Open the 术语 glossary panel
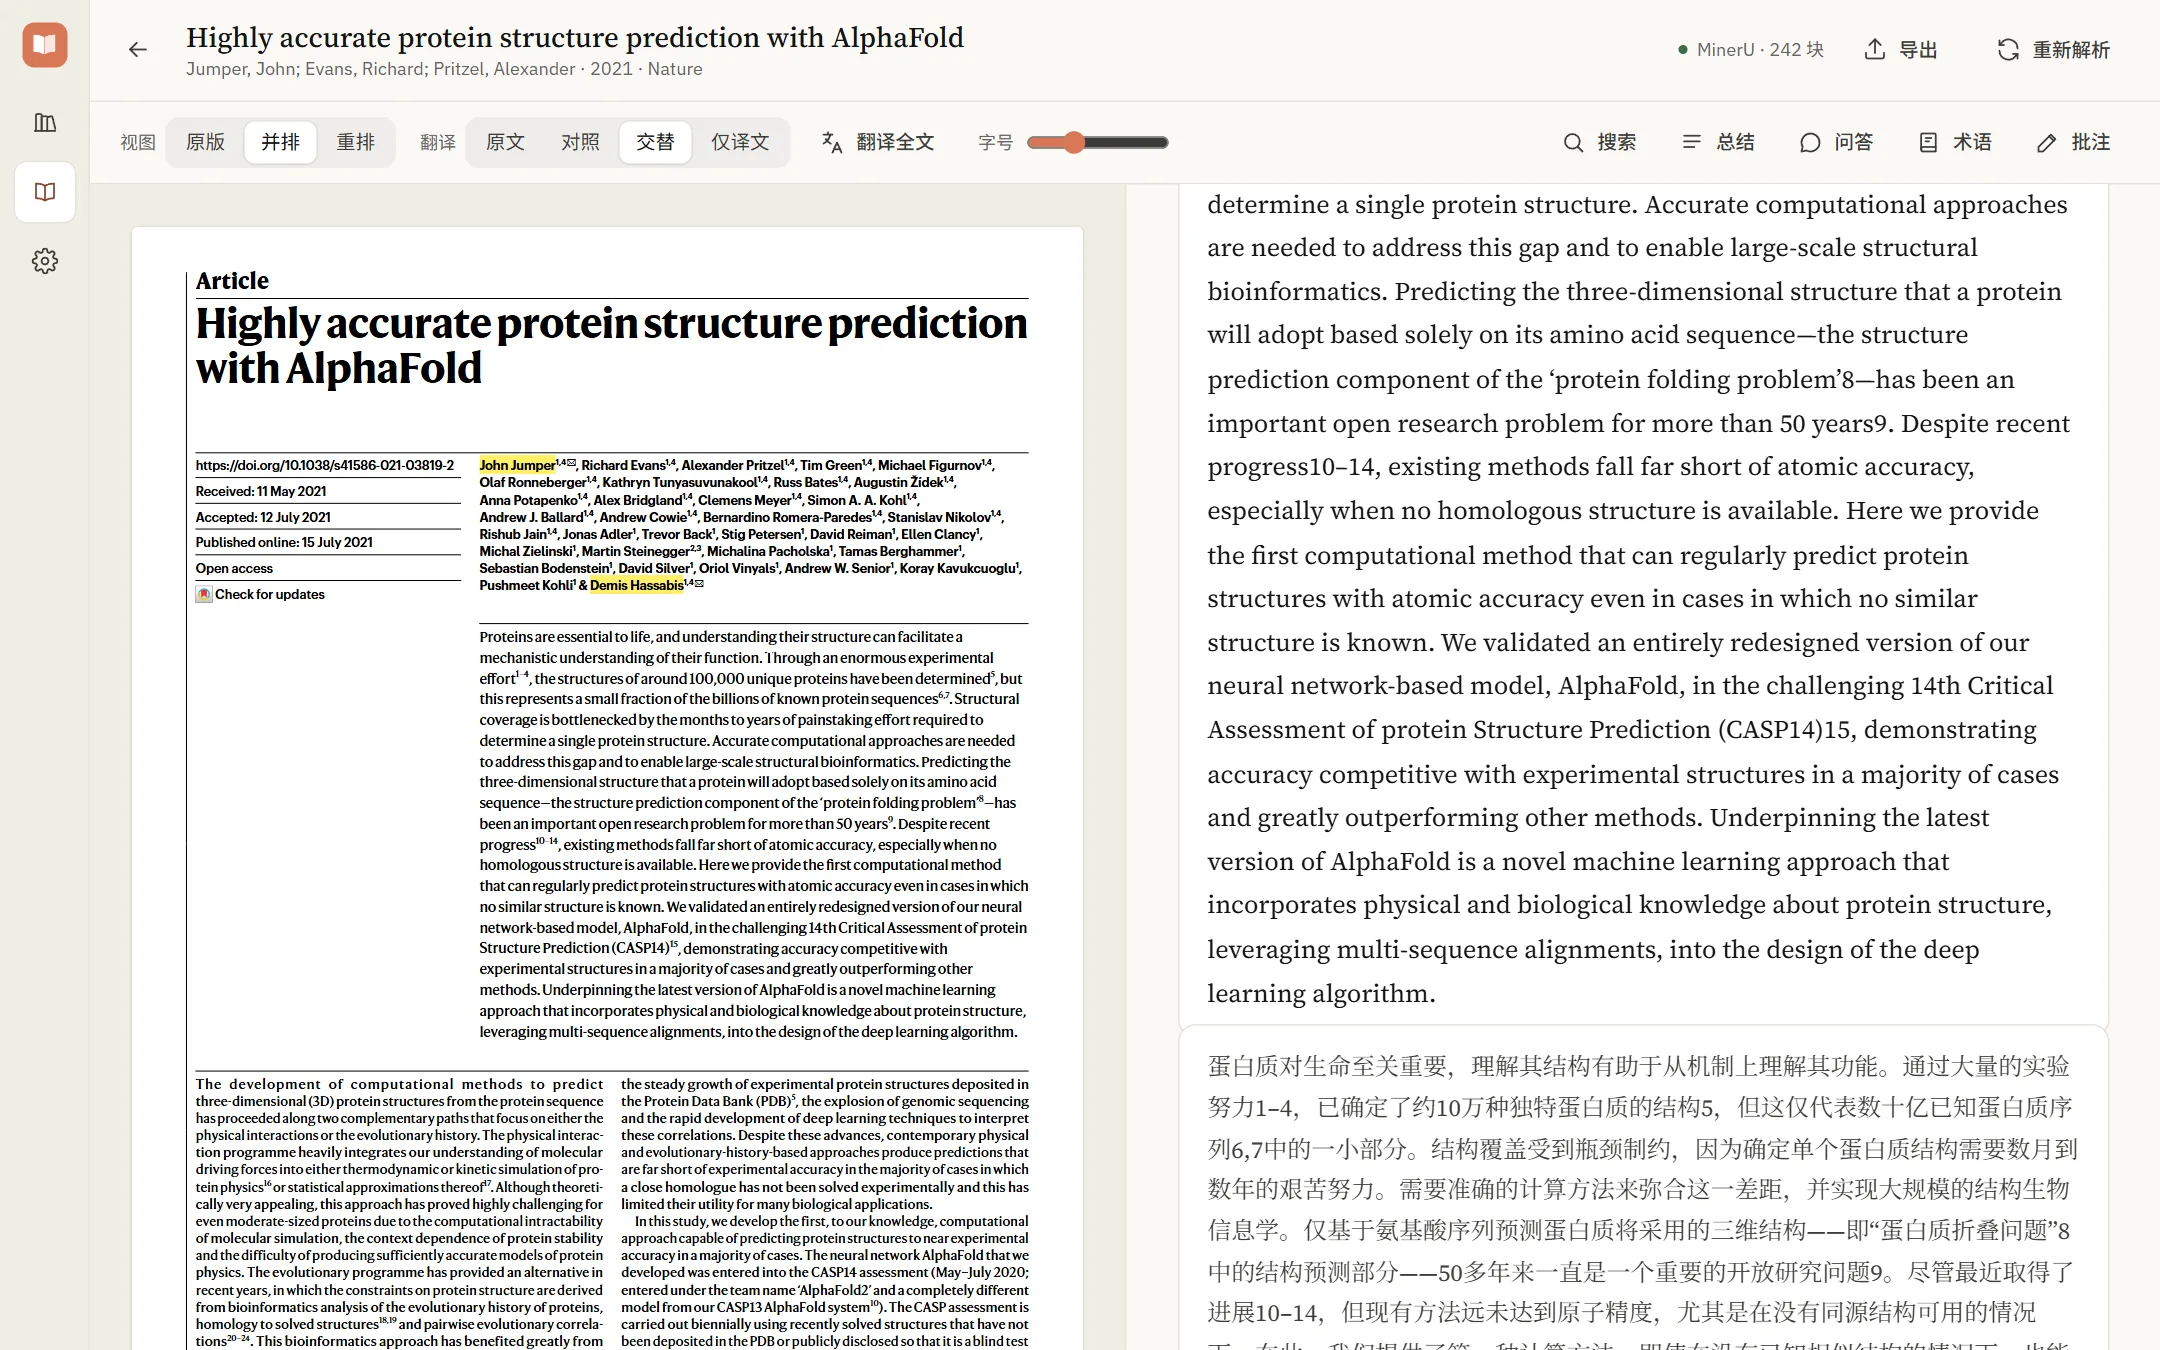The width and height of the screenshot is (2160, 1350). [1955, 142]
